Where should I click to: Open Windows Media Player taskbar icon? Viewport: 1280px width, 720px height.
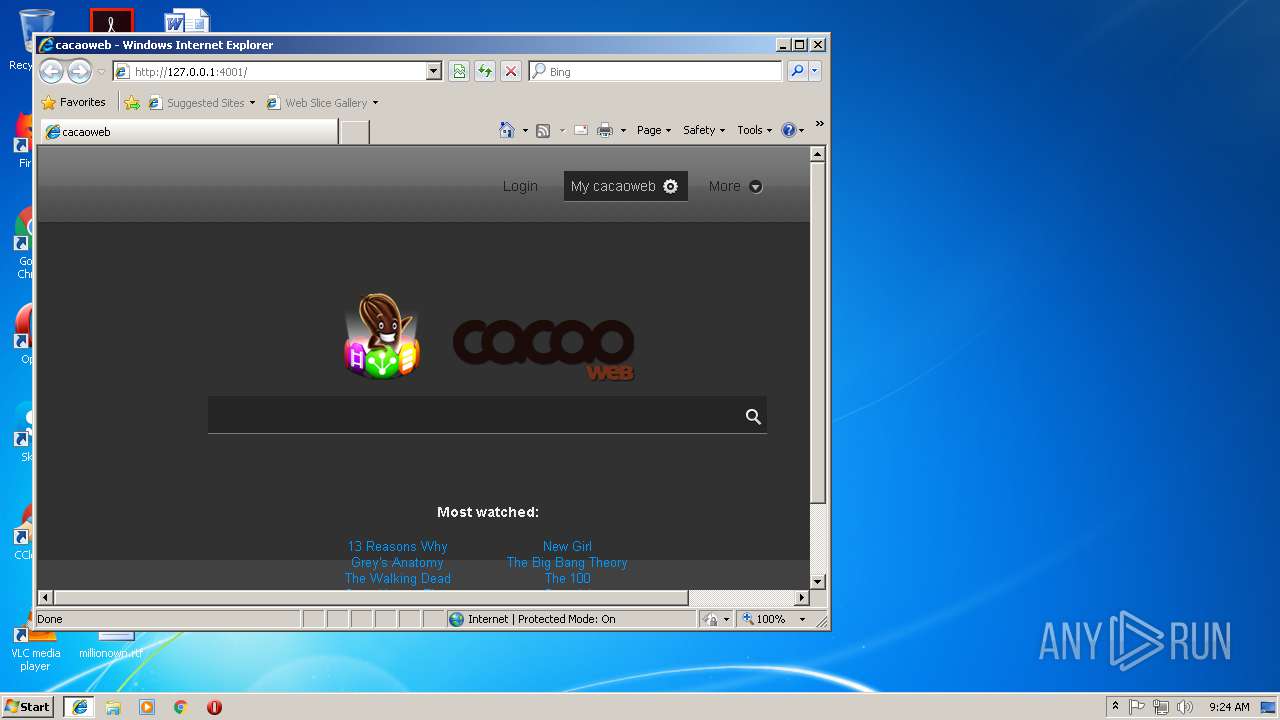click(x=147, y=707)
